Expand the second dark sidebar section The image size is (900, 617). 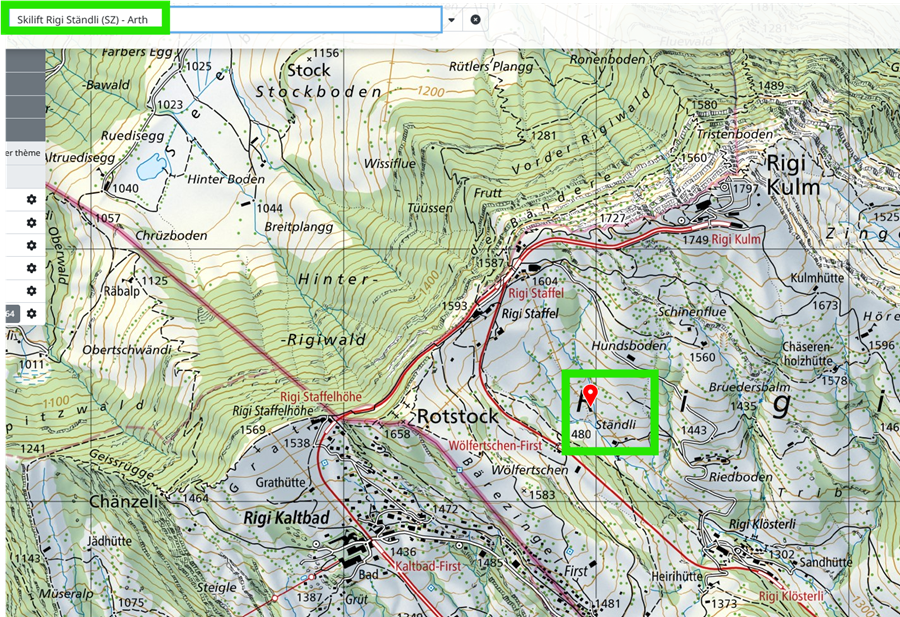24,84
